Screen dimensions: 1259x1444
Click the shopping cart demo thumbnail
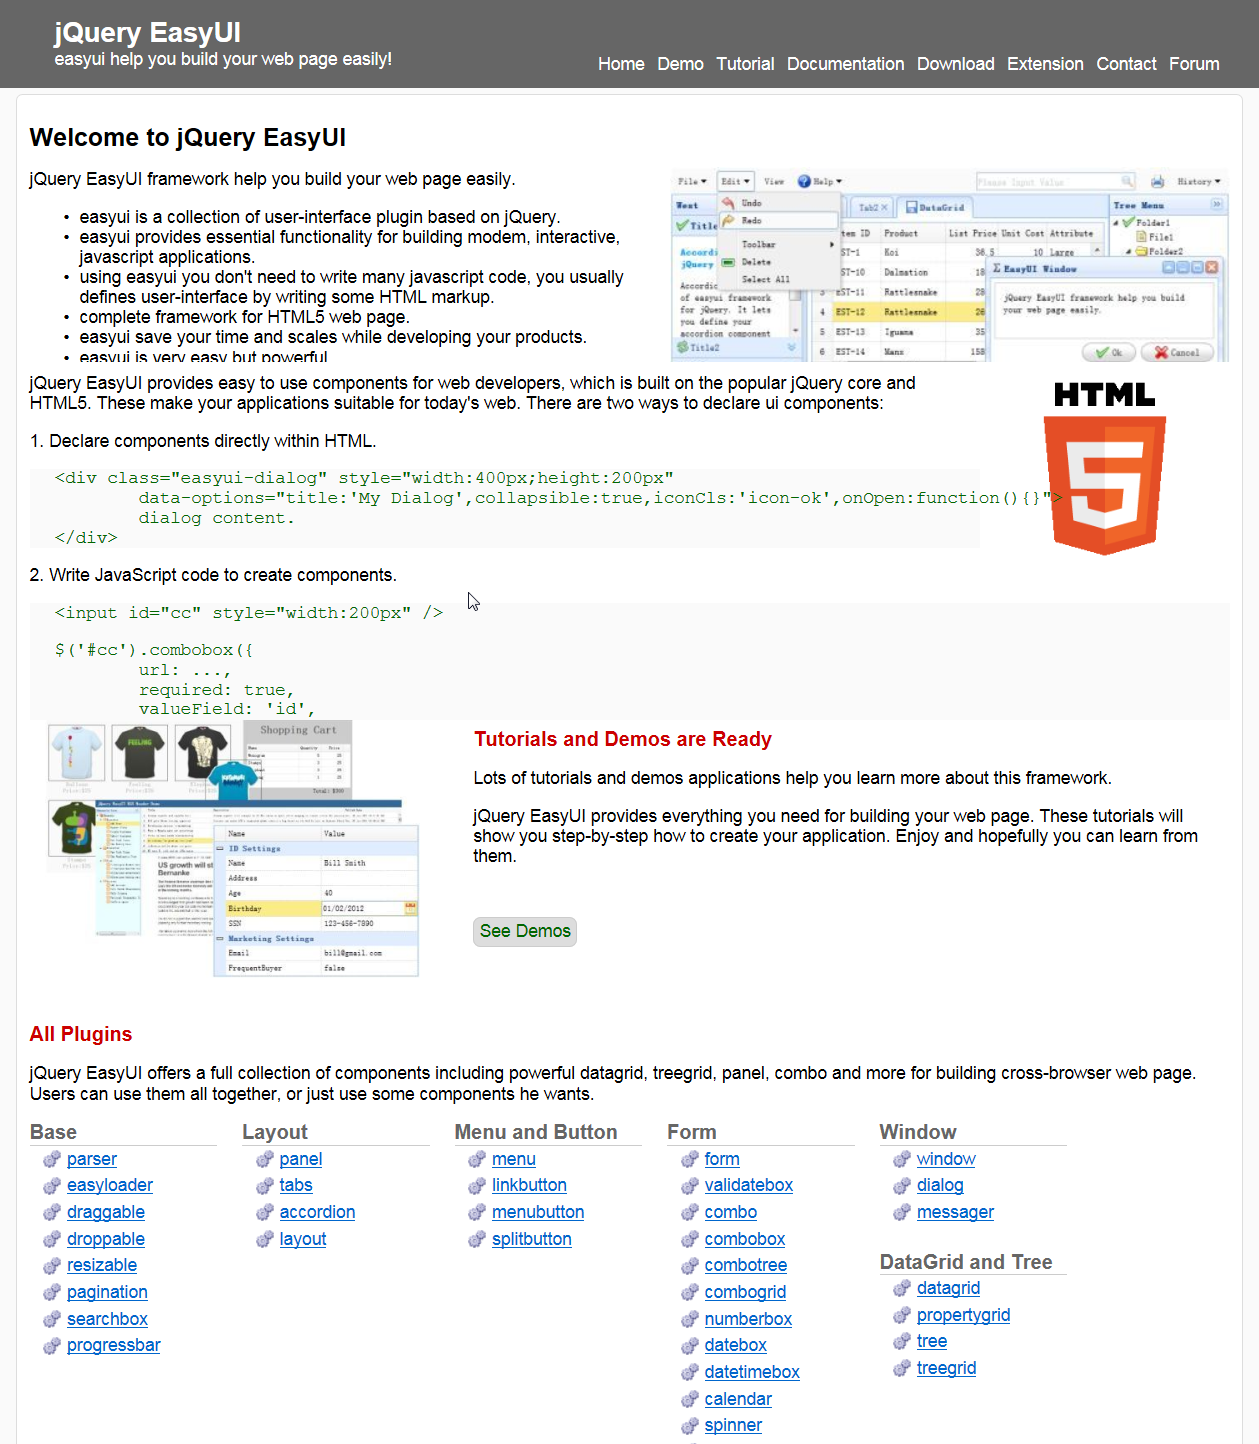[x=233, y=849]
